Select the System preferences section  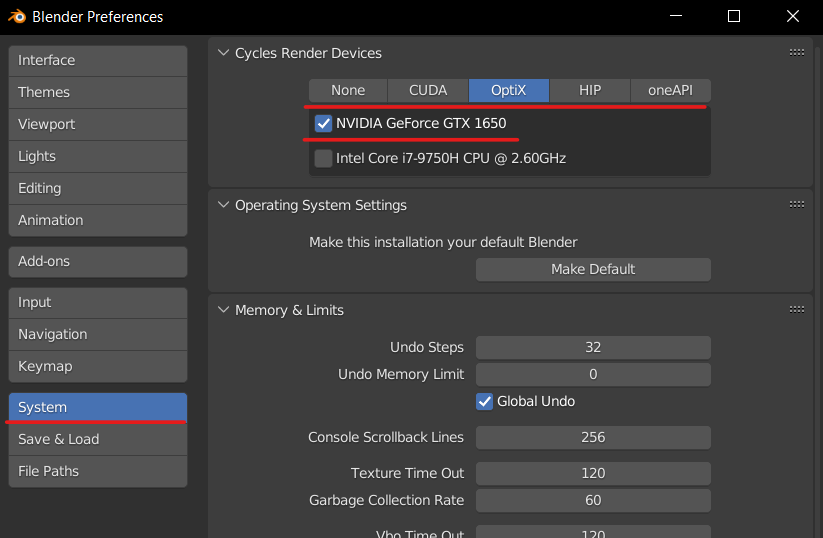click(98, 407)
